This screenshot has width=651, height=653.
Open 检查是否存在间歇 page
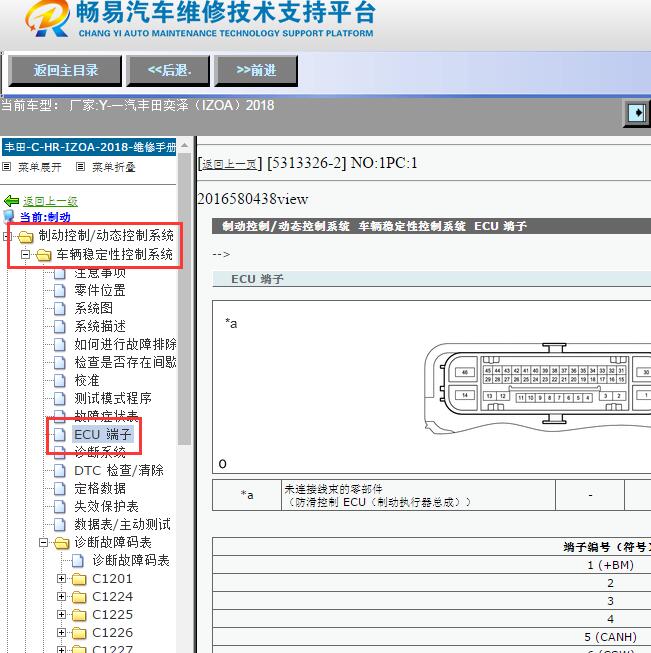point(125,362)
